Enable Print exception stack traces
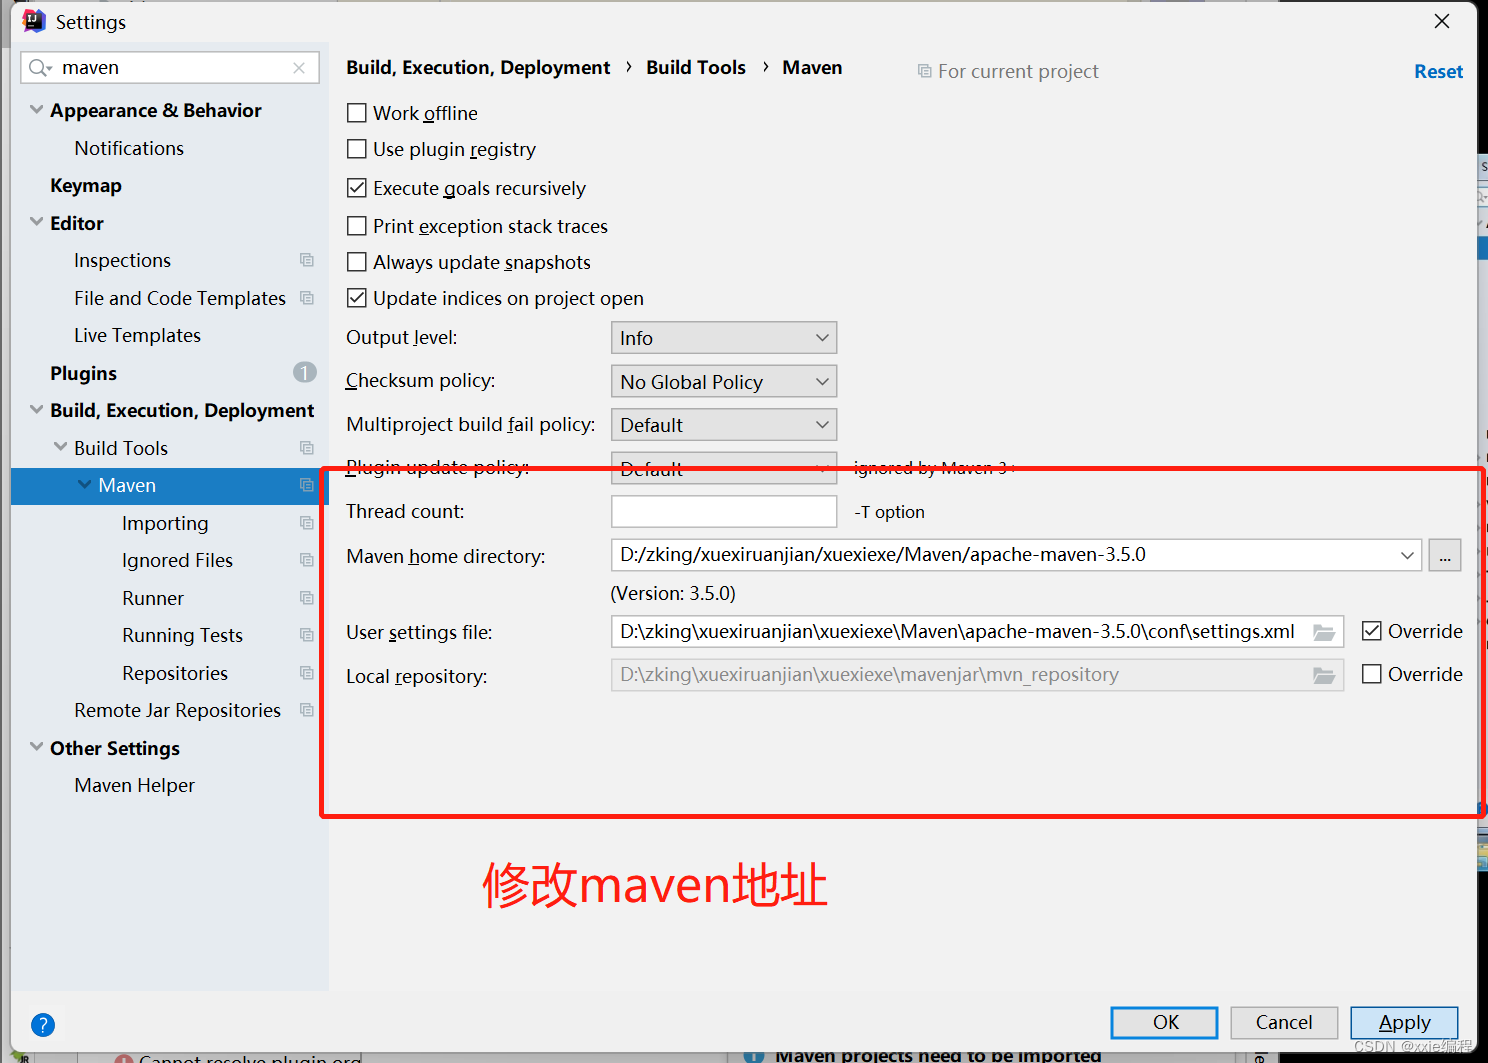The image size is (1488, 1063). (356, 226)
